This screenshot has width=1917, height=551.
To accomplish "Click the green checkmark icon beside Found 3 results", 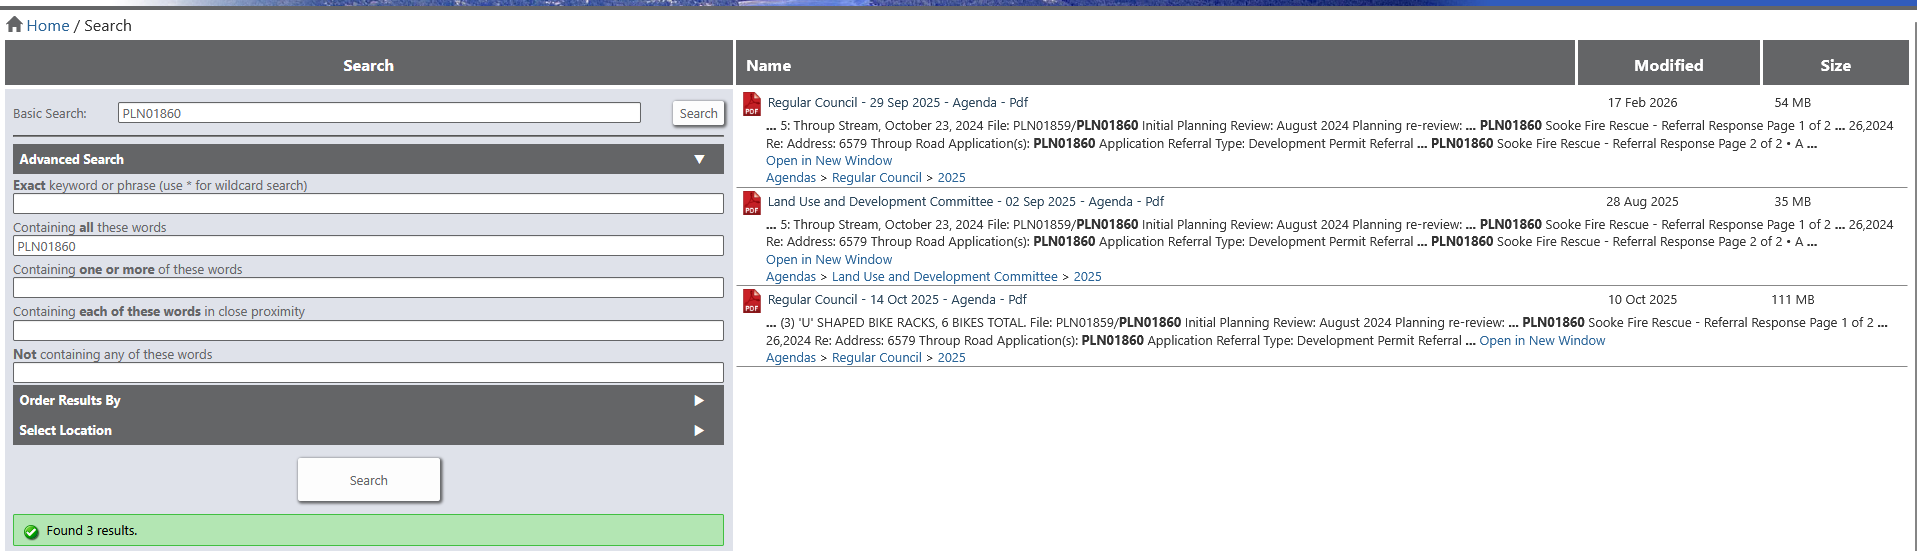I will click(31, 531).
